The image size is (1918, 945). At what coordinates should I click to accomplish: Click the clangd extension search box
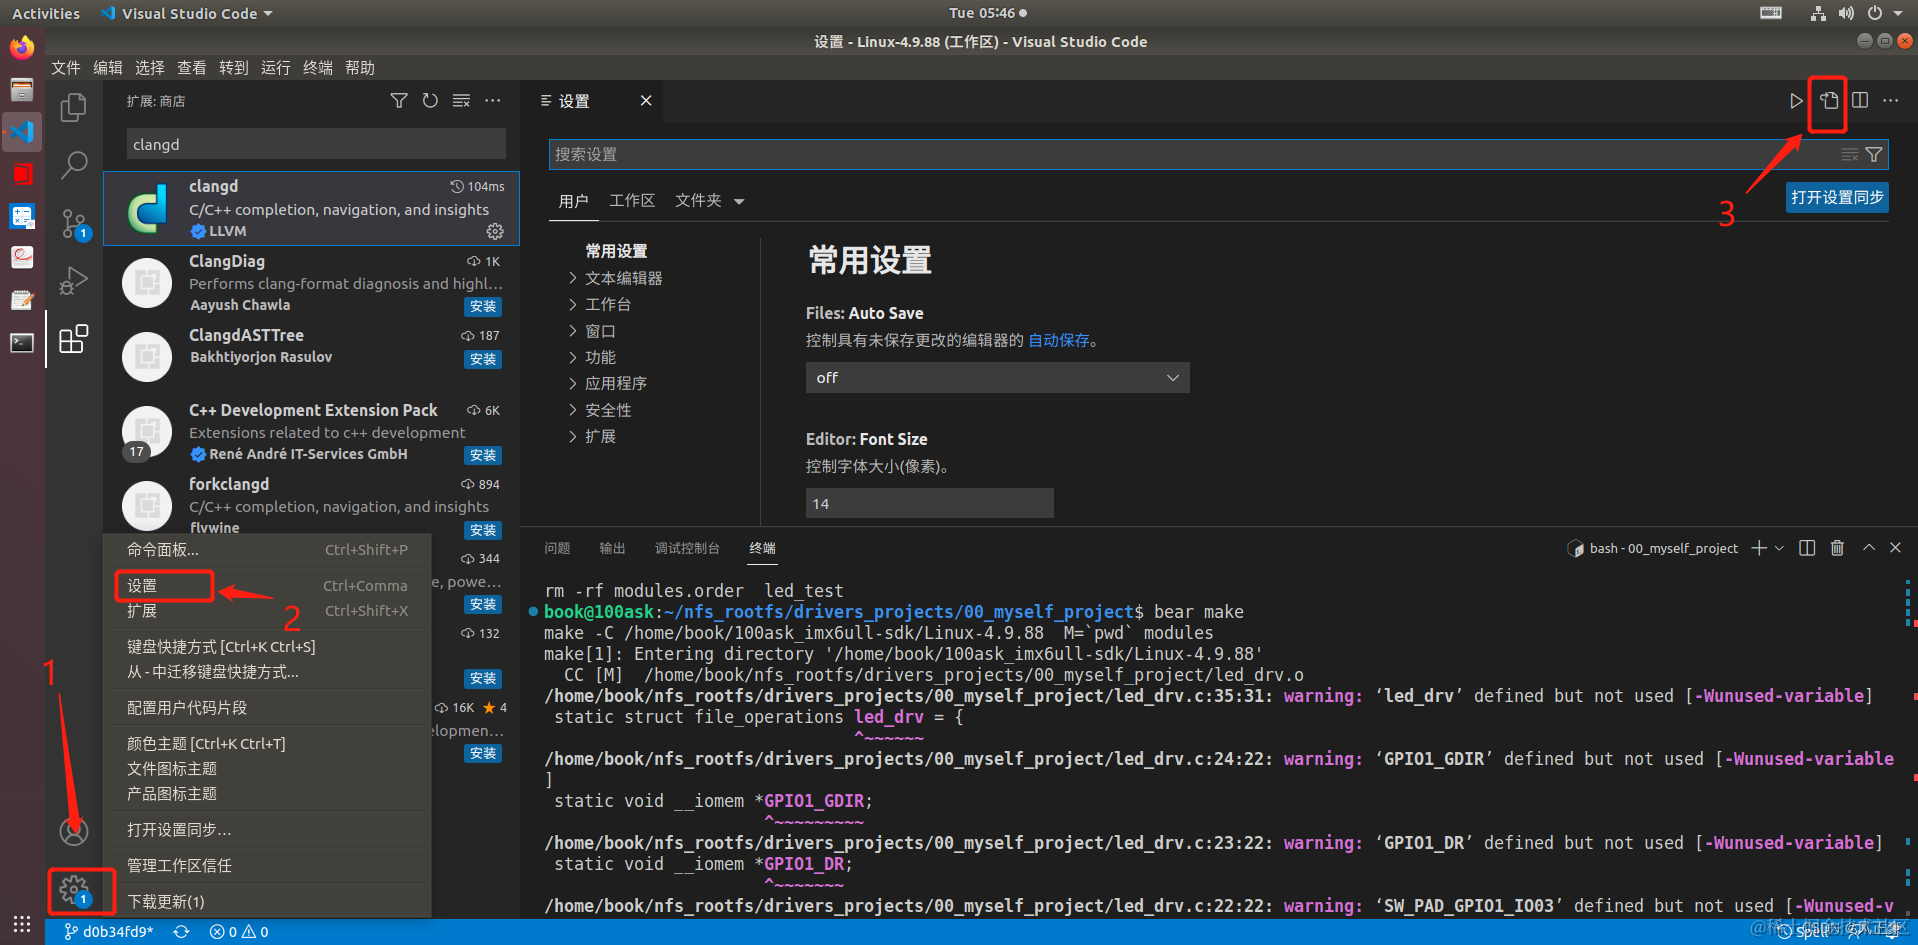(x=316, y=144)
